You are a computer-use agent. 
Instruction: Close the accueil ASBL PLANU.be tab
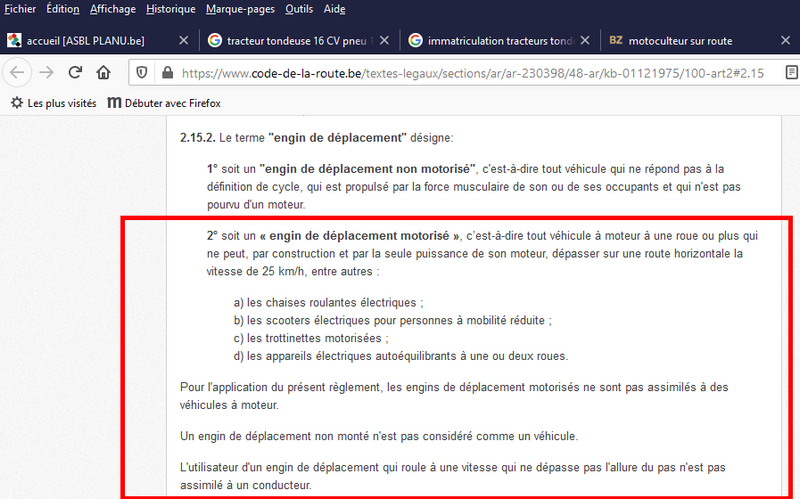pyautogui.click(x=182, y=41)
